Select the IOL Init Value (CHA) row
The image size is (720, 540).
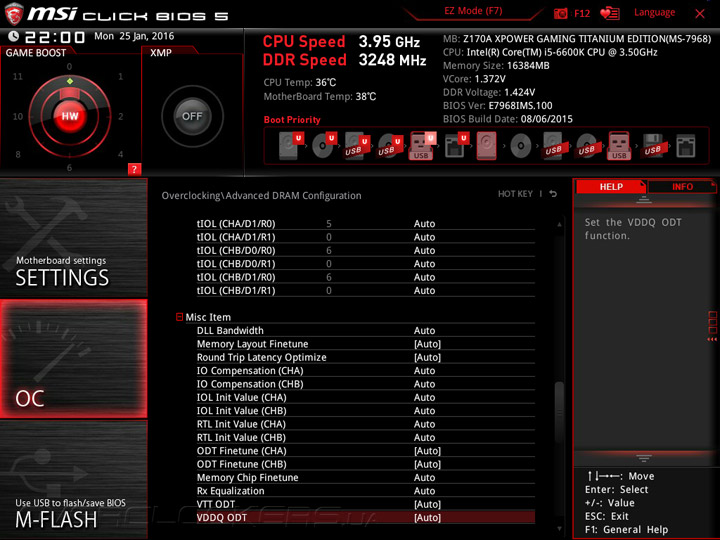tap(366, 397)
